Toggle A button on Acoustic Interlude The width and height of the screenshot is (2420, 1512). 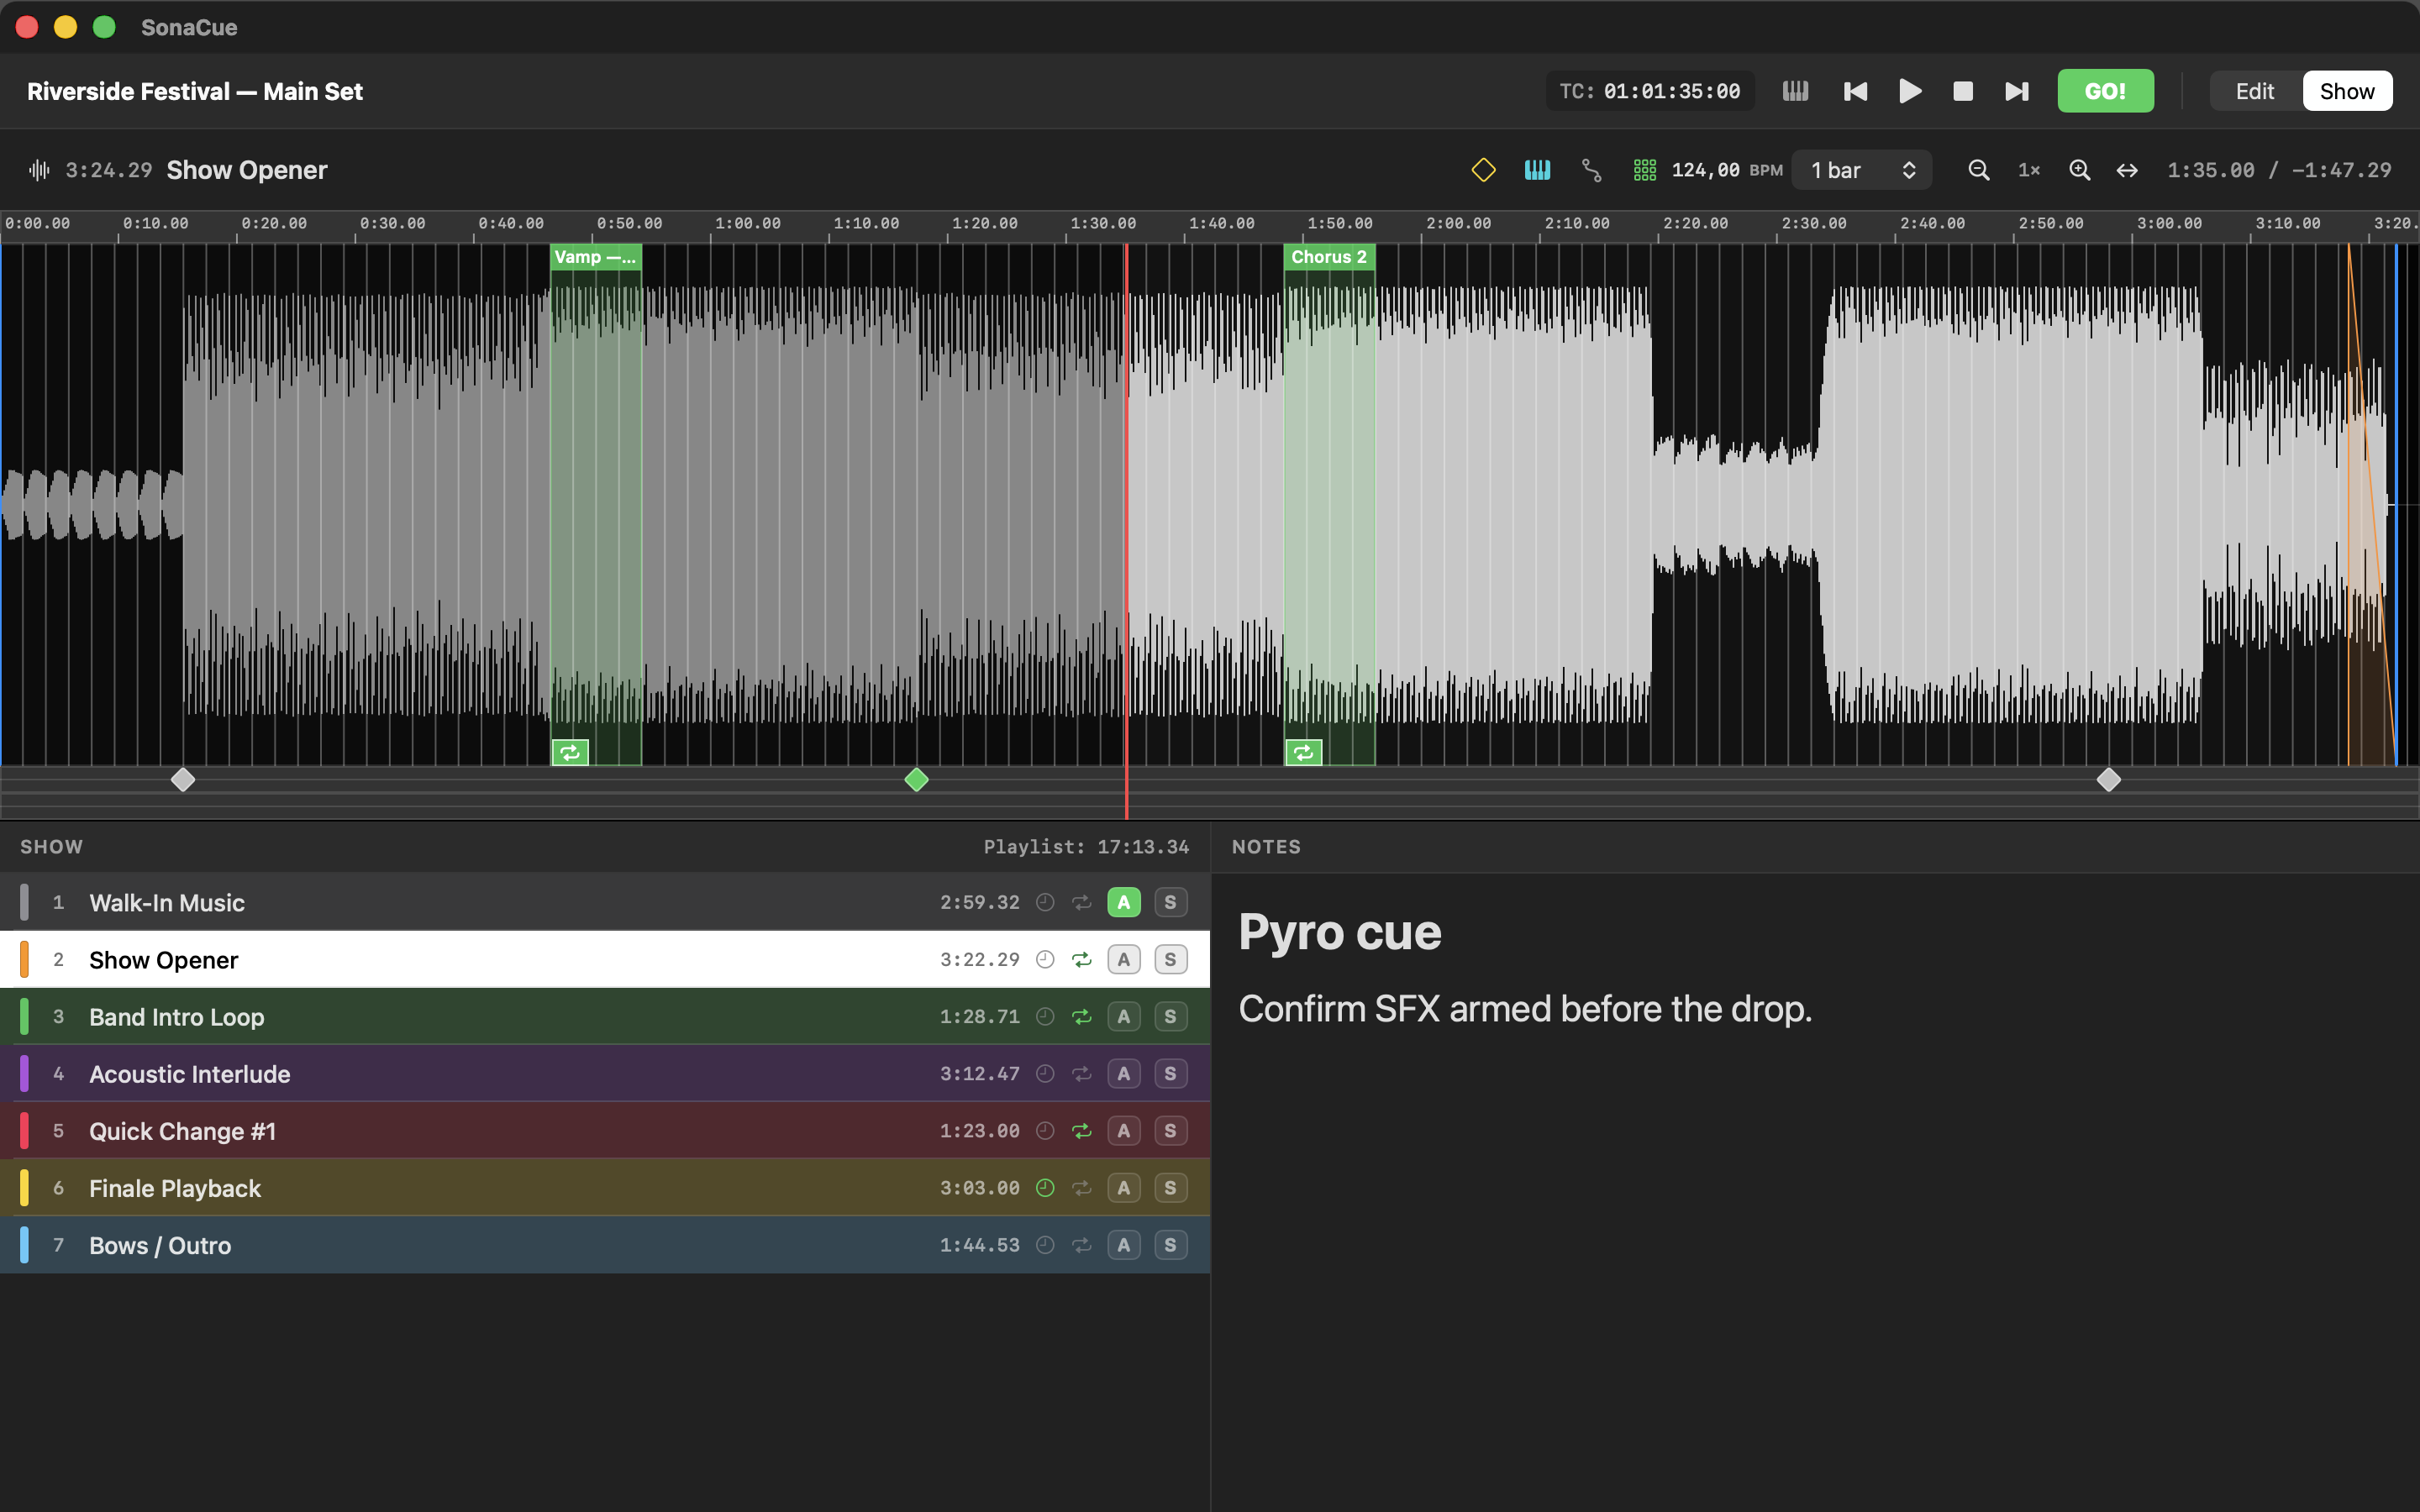point(1124,1073)
